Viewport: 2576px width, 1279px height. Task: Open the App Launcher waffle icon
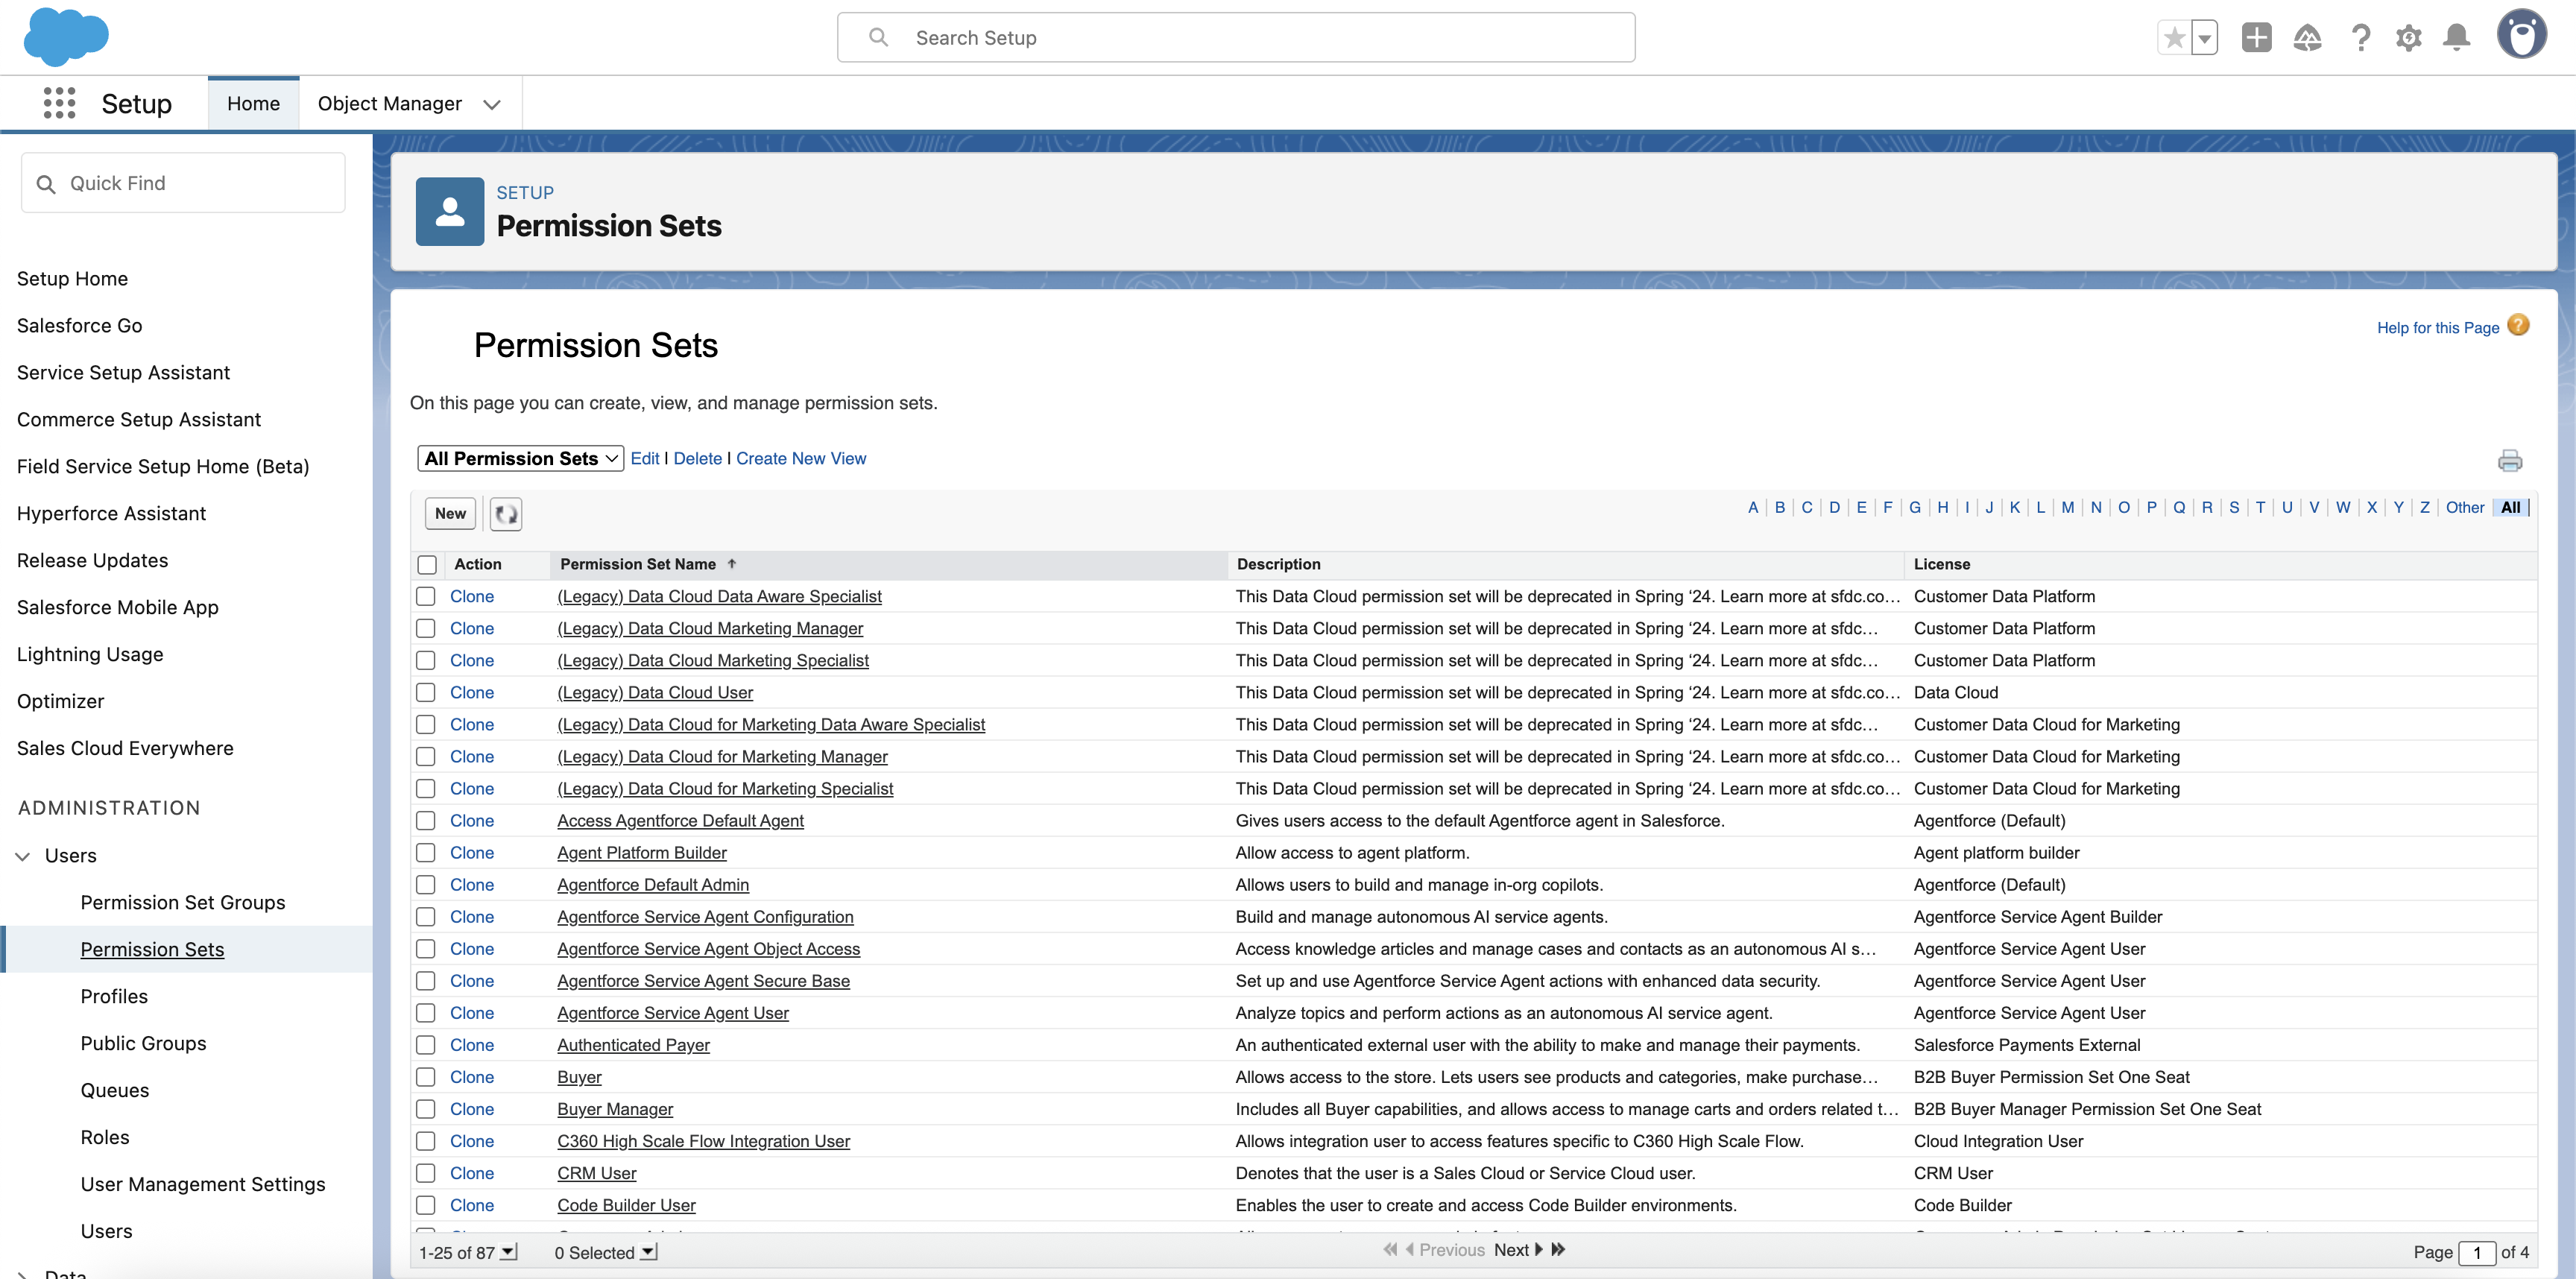[x=60, y=103]
